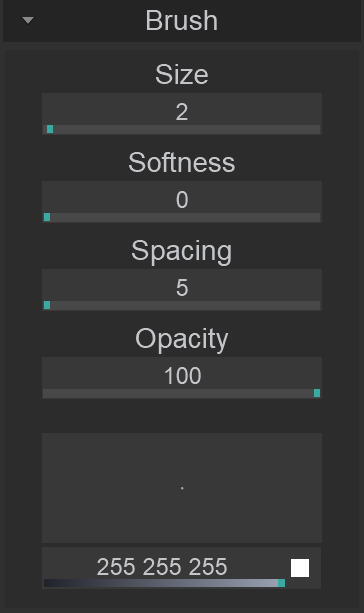Click the Brush panel header title

click(181, 20)
